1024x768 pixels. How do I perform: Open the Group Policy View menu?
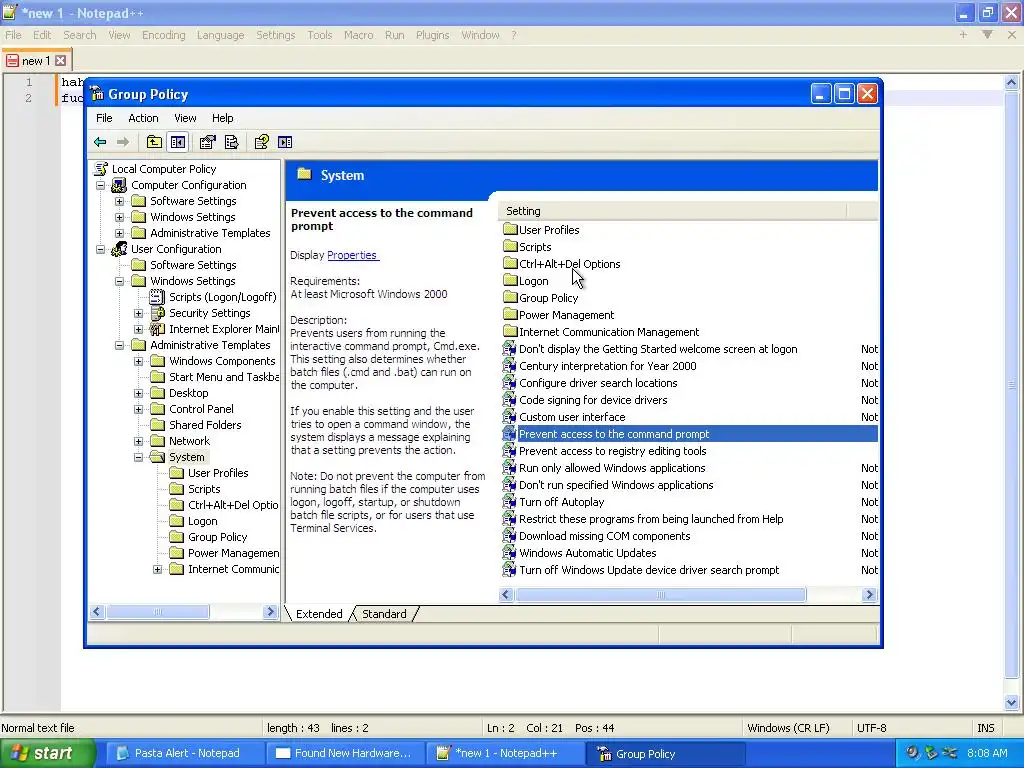[x=185, y=118]
